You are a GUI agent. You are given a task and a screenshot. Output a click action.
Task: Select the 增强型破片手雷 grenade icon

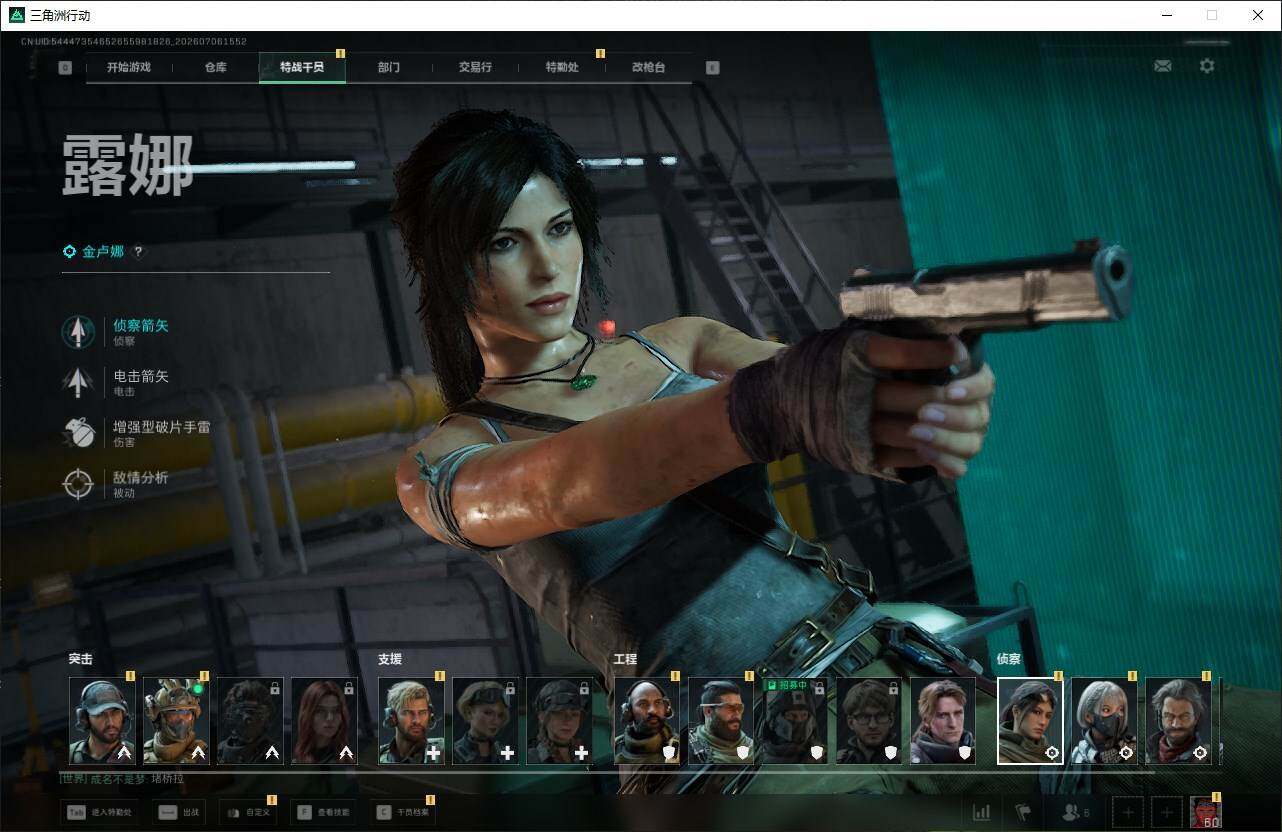(78, 433)
